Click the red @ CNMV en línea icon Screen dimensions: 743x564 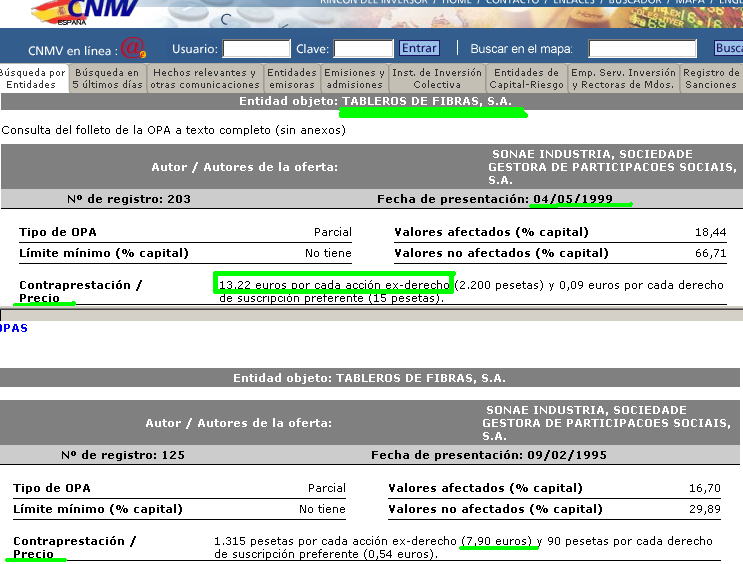click(133, 48)
